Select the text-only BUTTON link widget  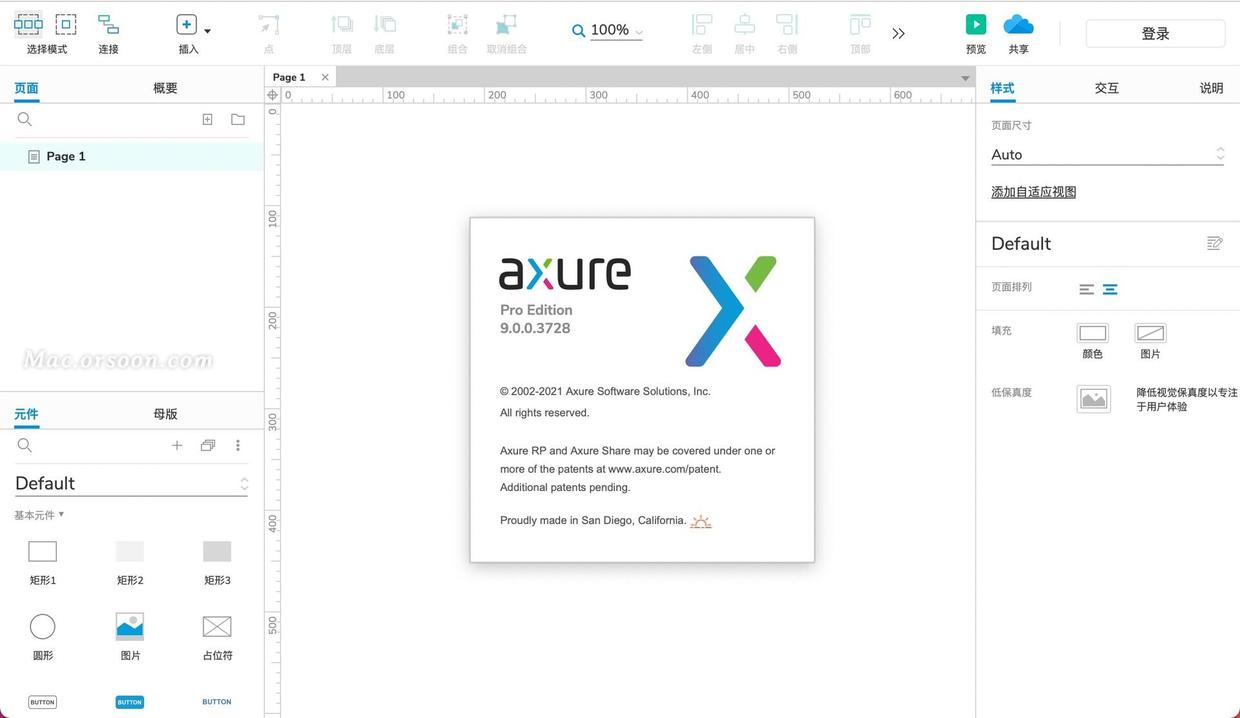click(217, 702)
